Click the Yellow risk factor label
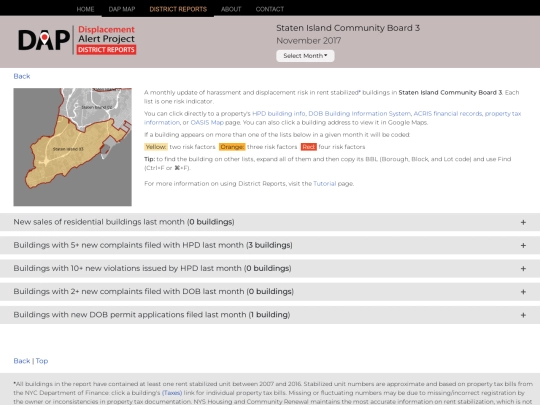This screenshot has height=405, width=540. 156,147
